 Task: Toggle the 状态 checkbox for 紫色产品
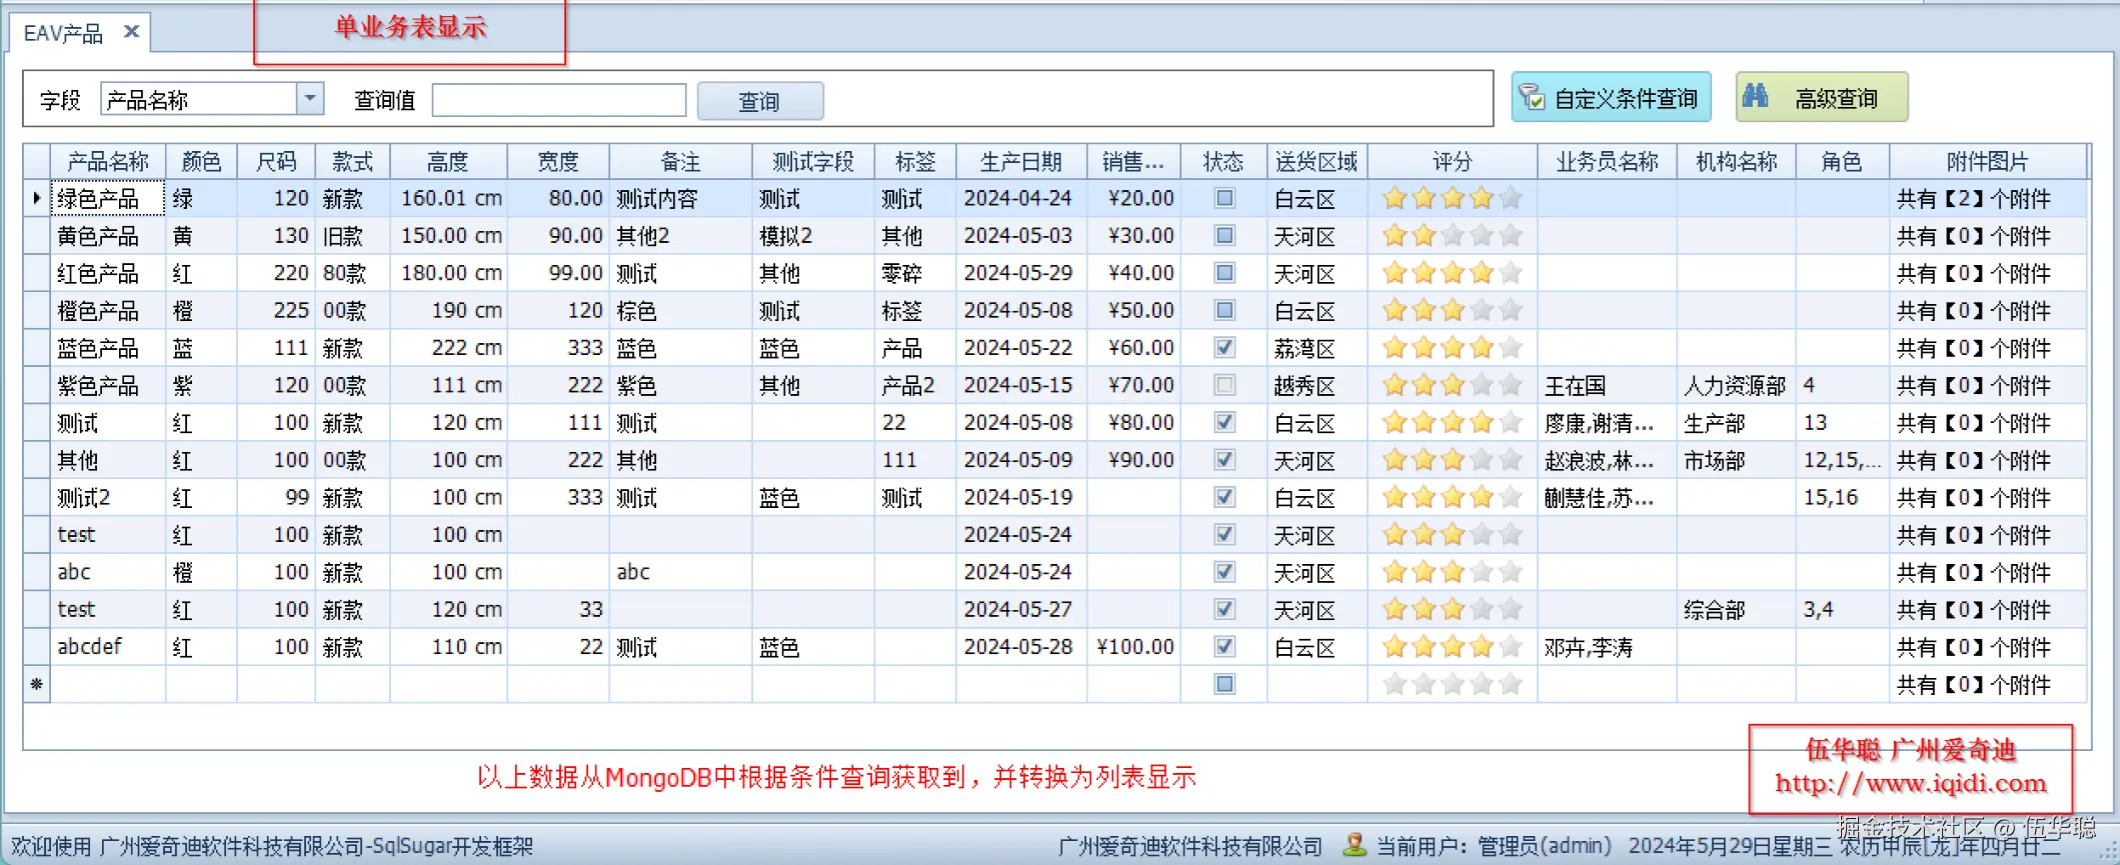tap(1224, 385)
